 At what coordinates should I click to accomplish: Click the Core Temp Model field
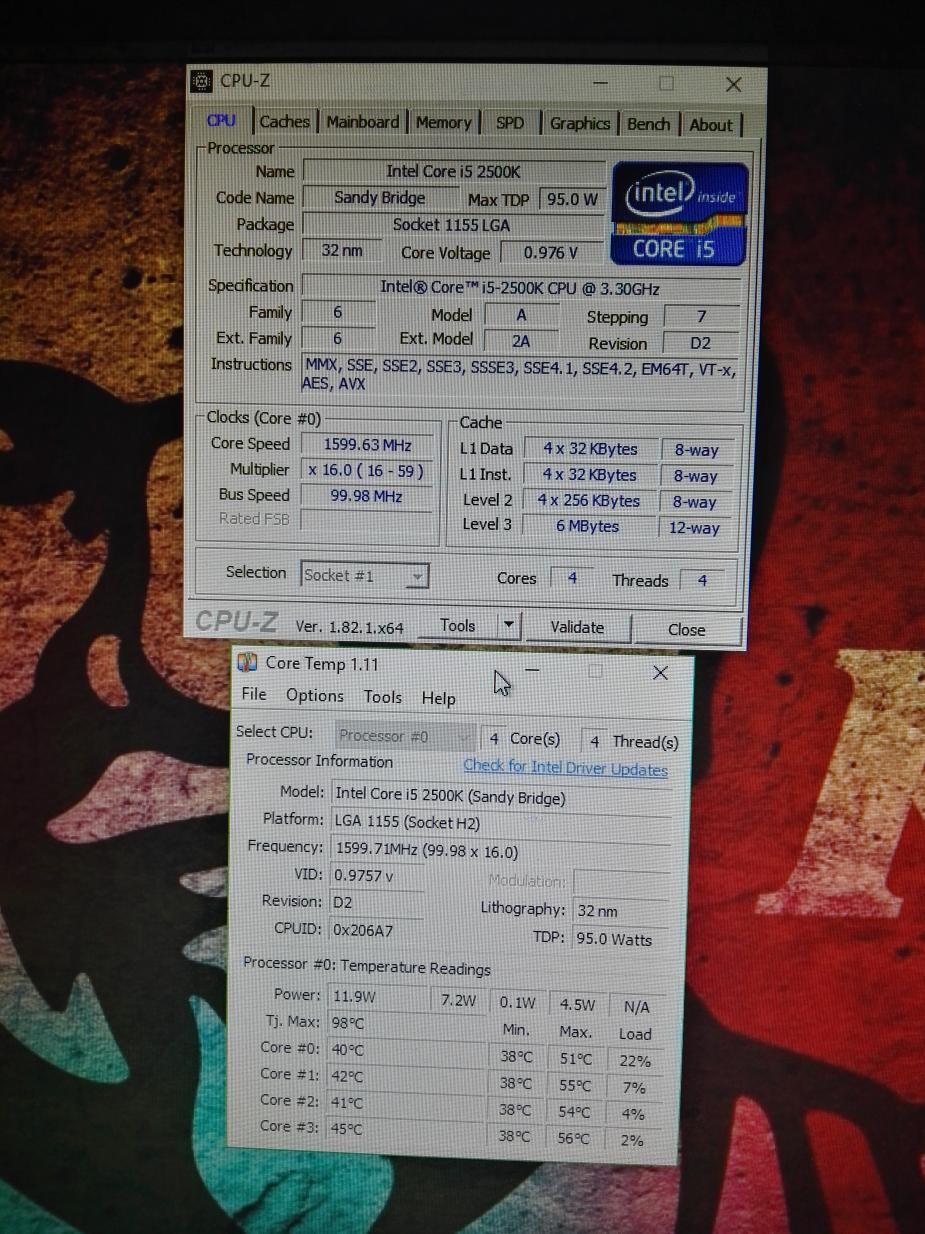(500, 797)
